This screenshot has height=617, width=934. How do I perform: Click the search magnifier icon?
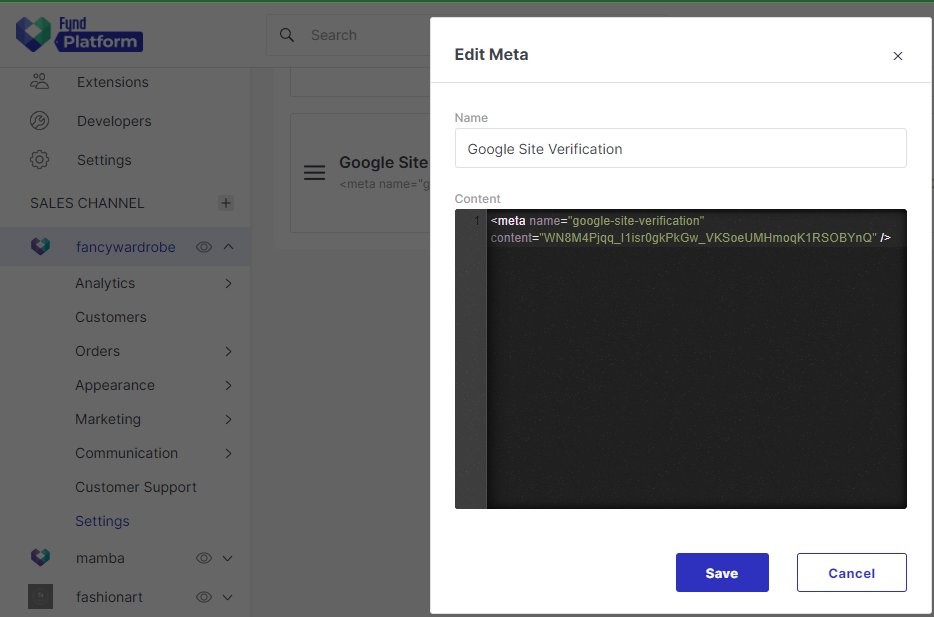point(287,35)
